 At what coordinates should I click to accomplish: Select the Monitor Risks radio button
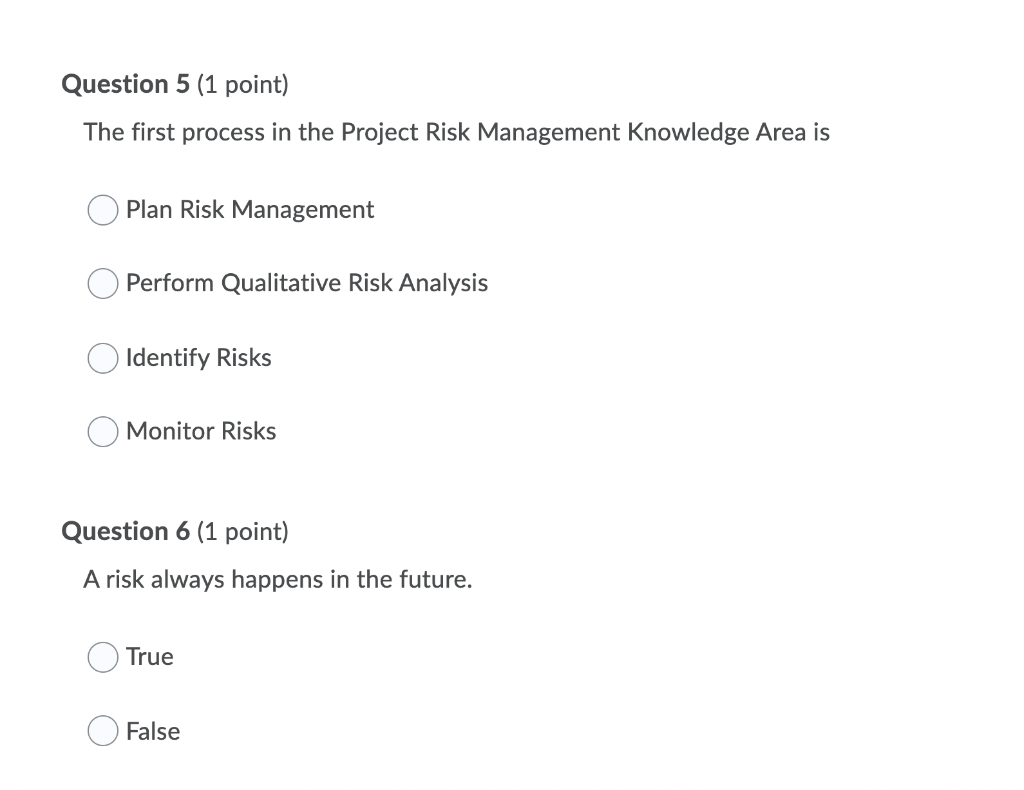pyautogui.click(x=102, y=431)
